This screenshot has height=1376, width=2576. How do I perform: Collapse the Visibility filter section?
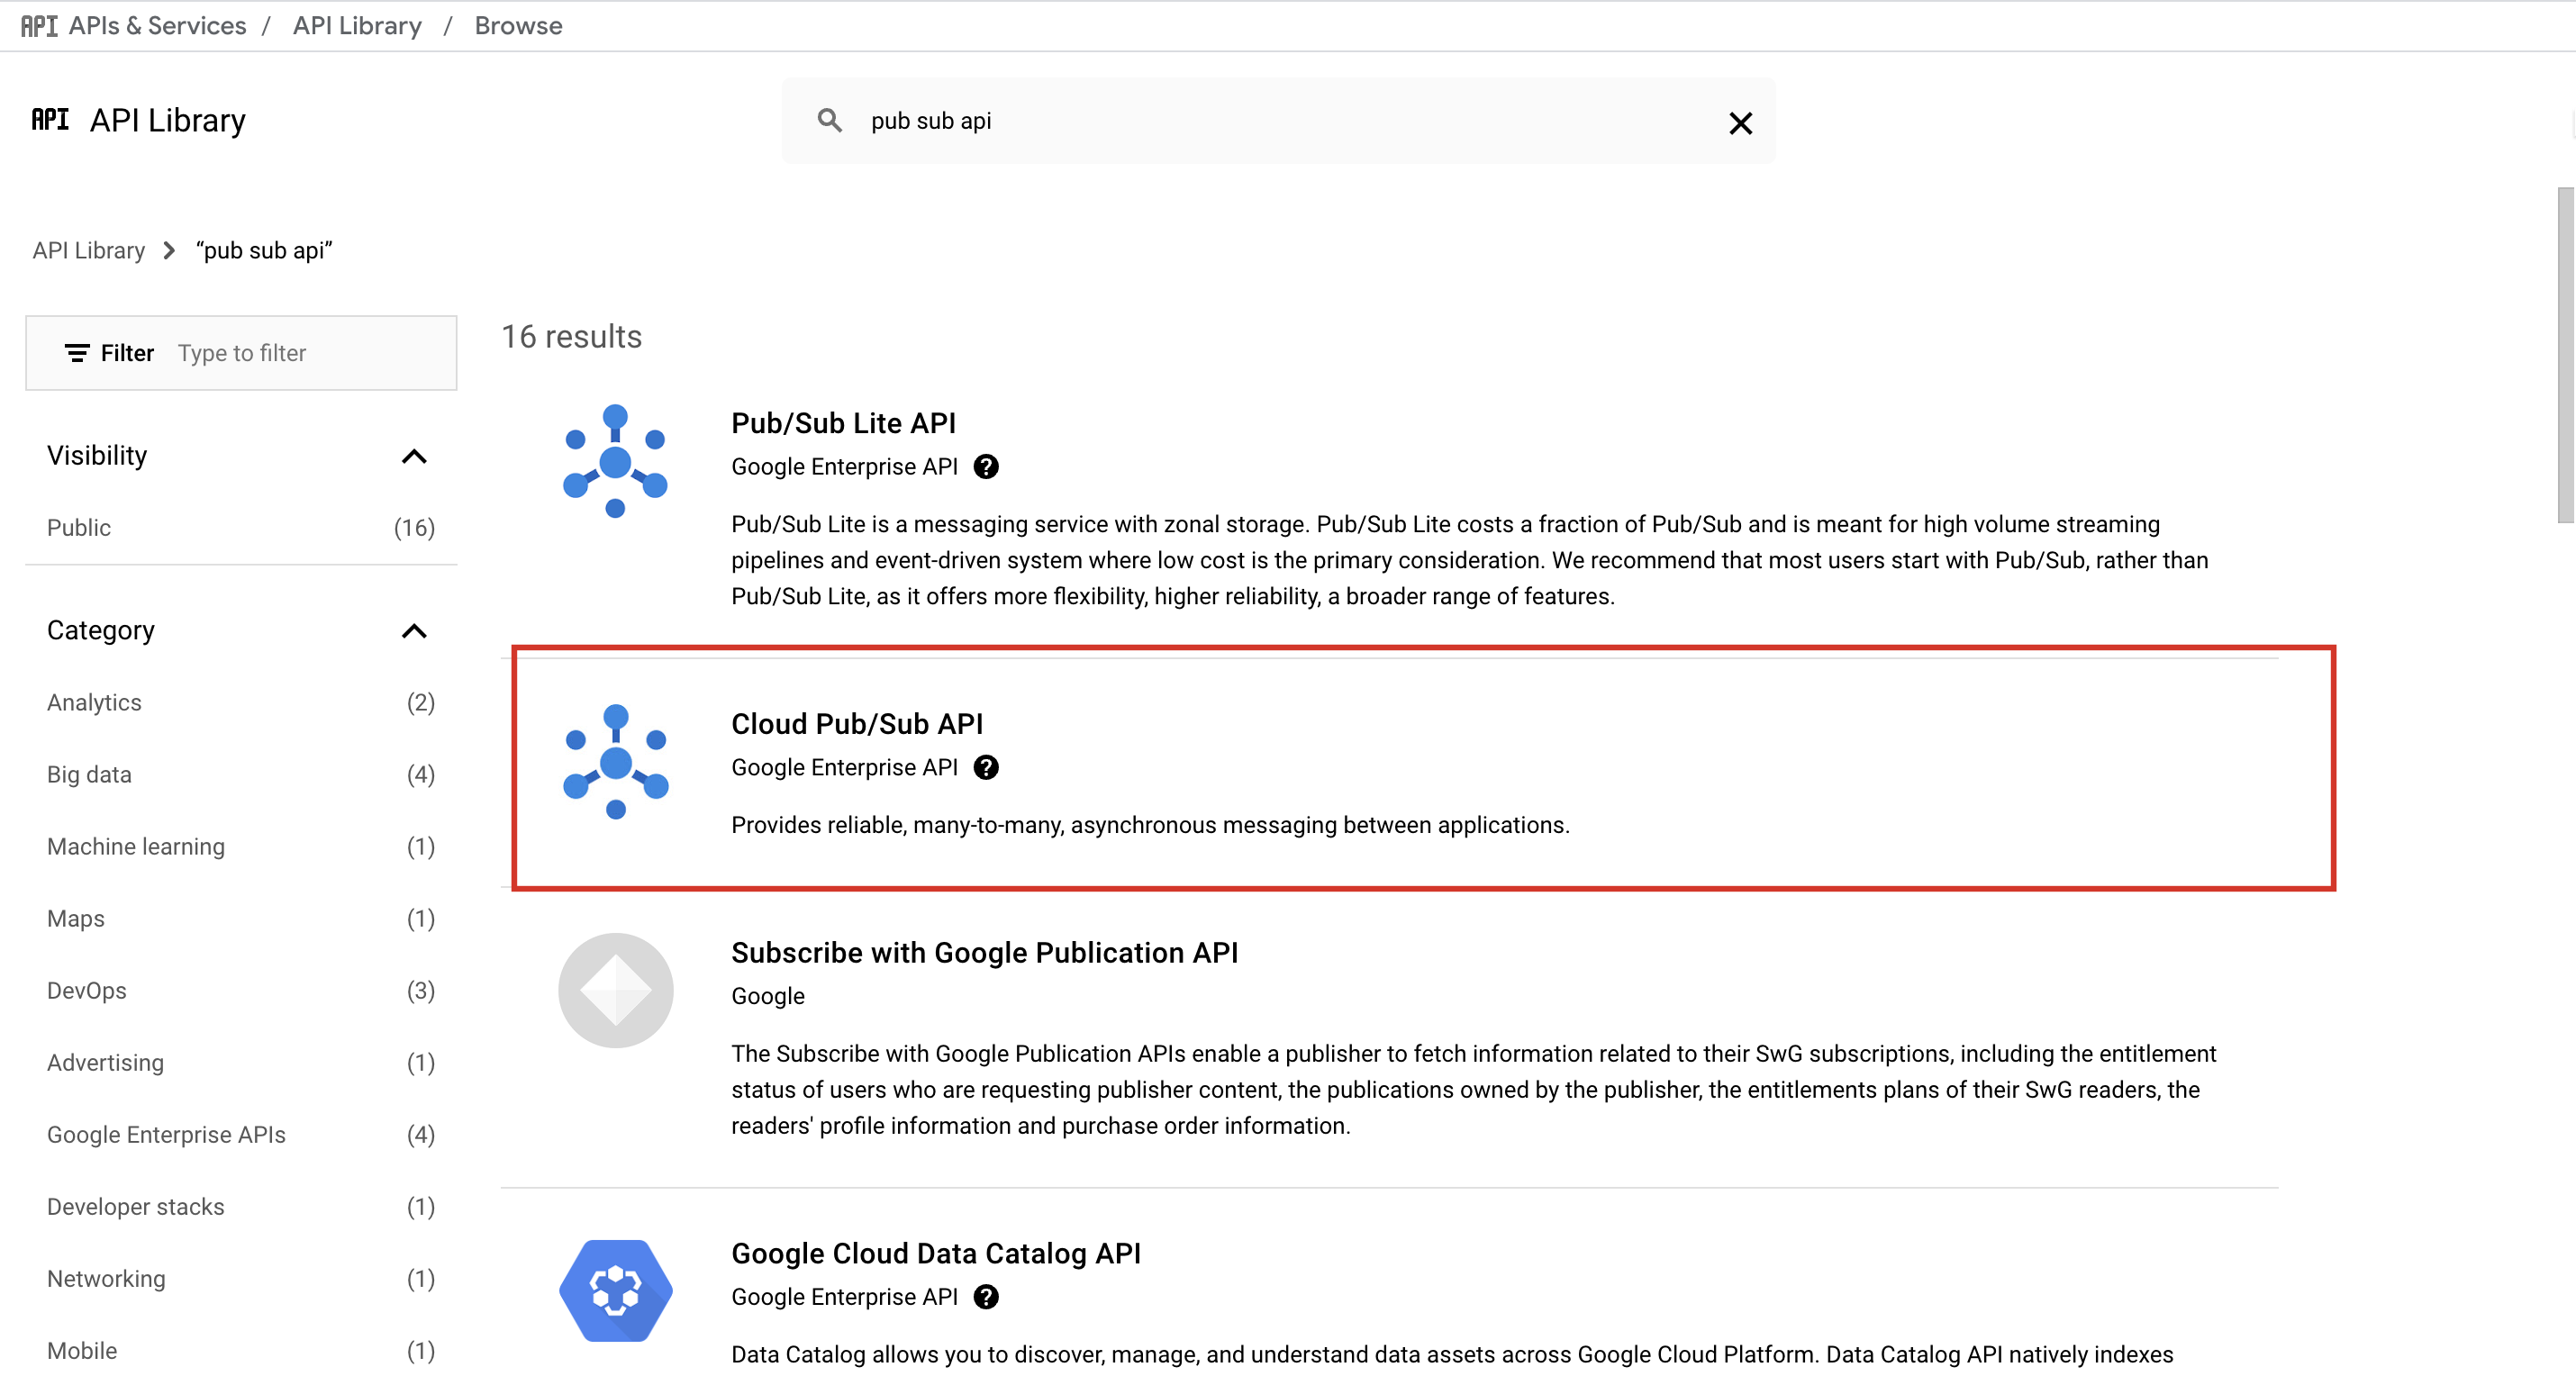pos(414,456)
